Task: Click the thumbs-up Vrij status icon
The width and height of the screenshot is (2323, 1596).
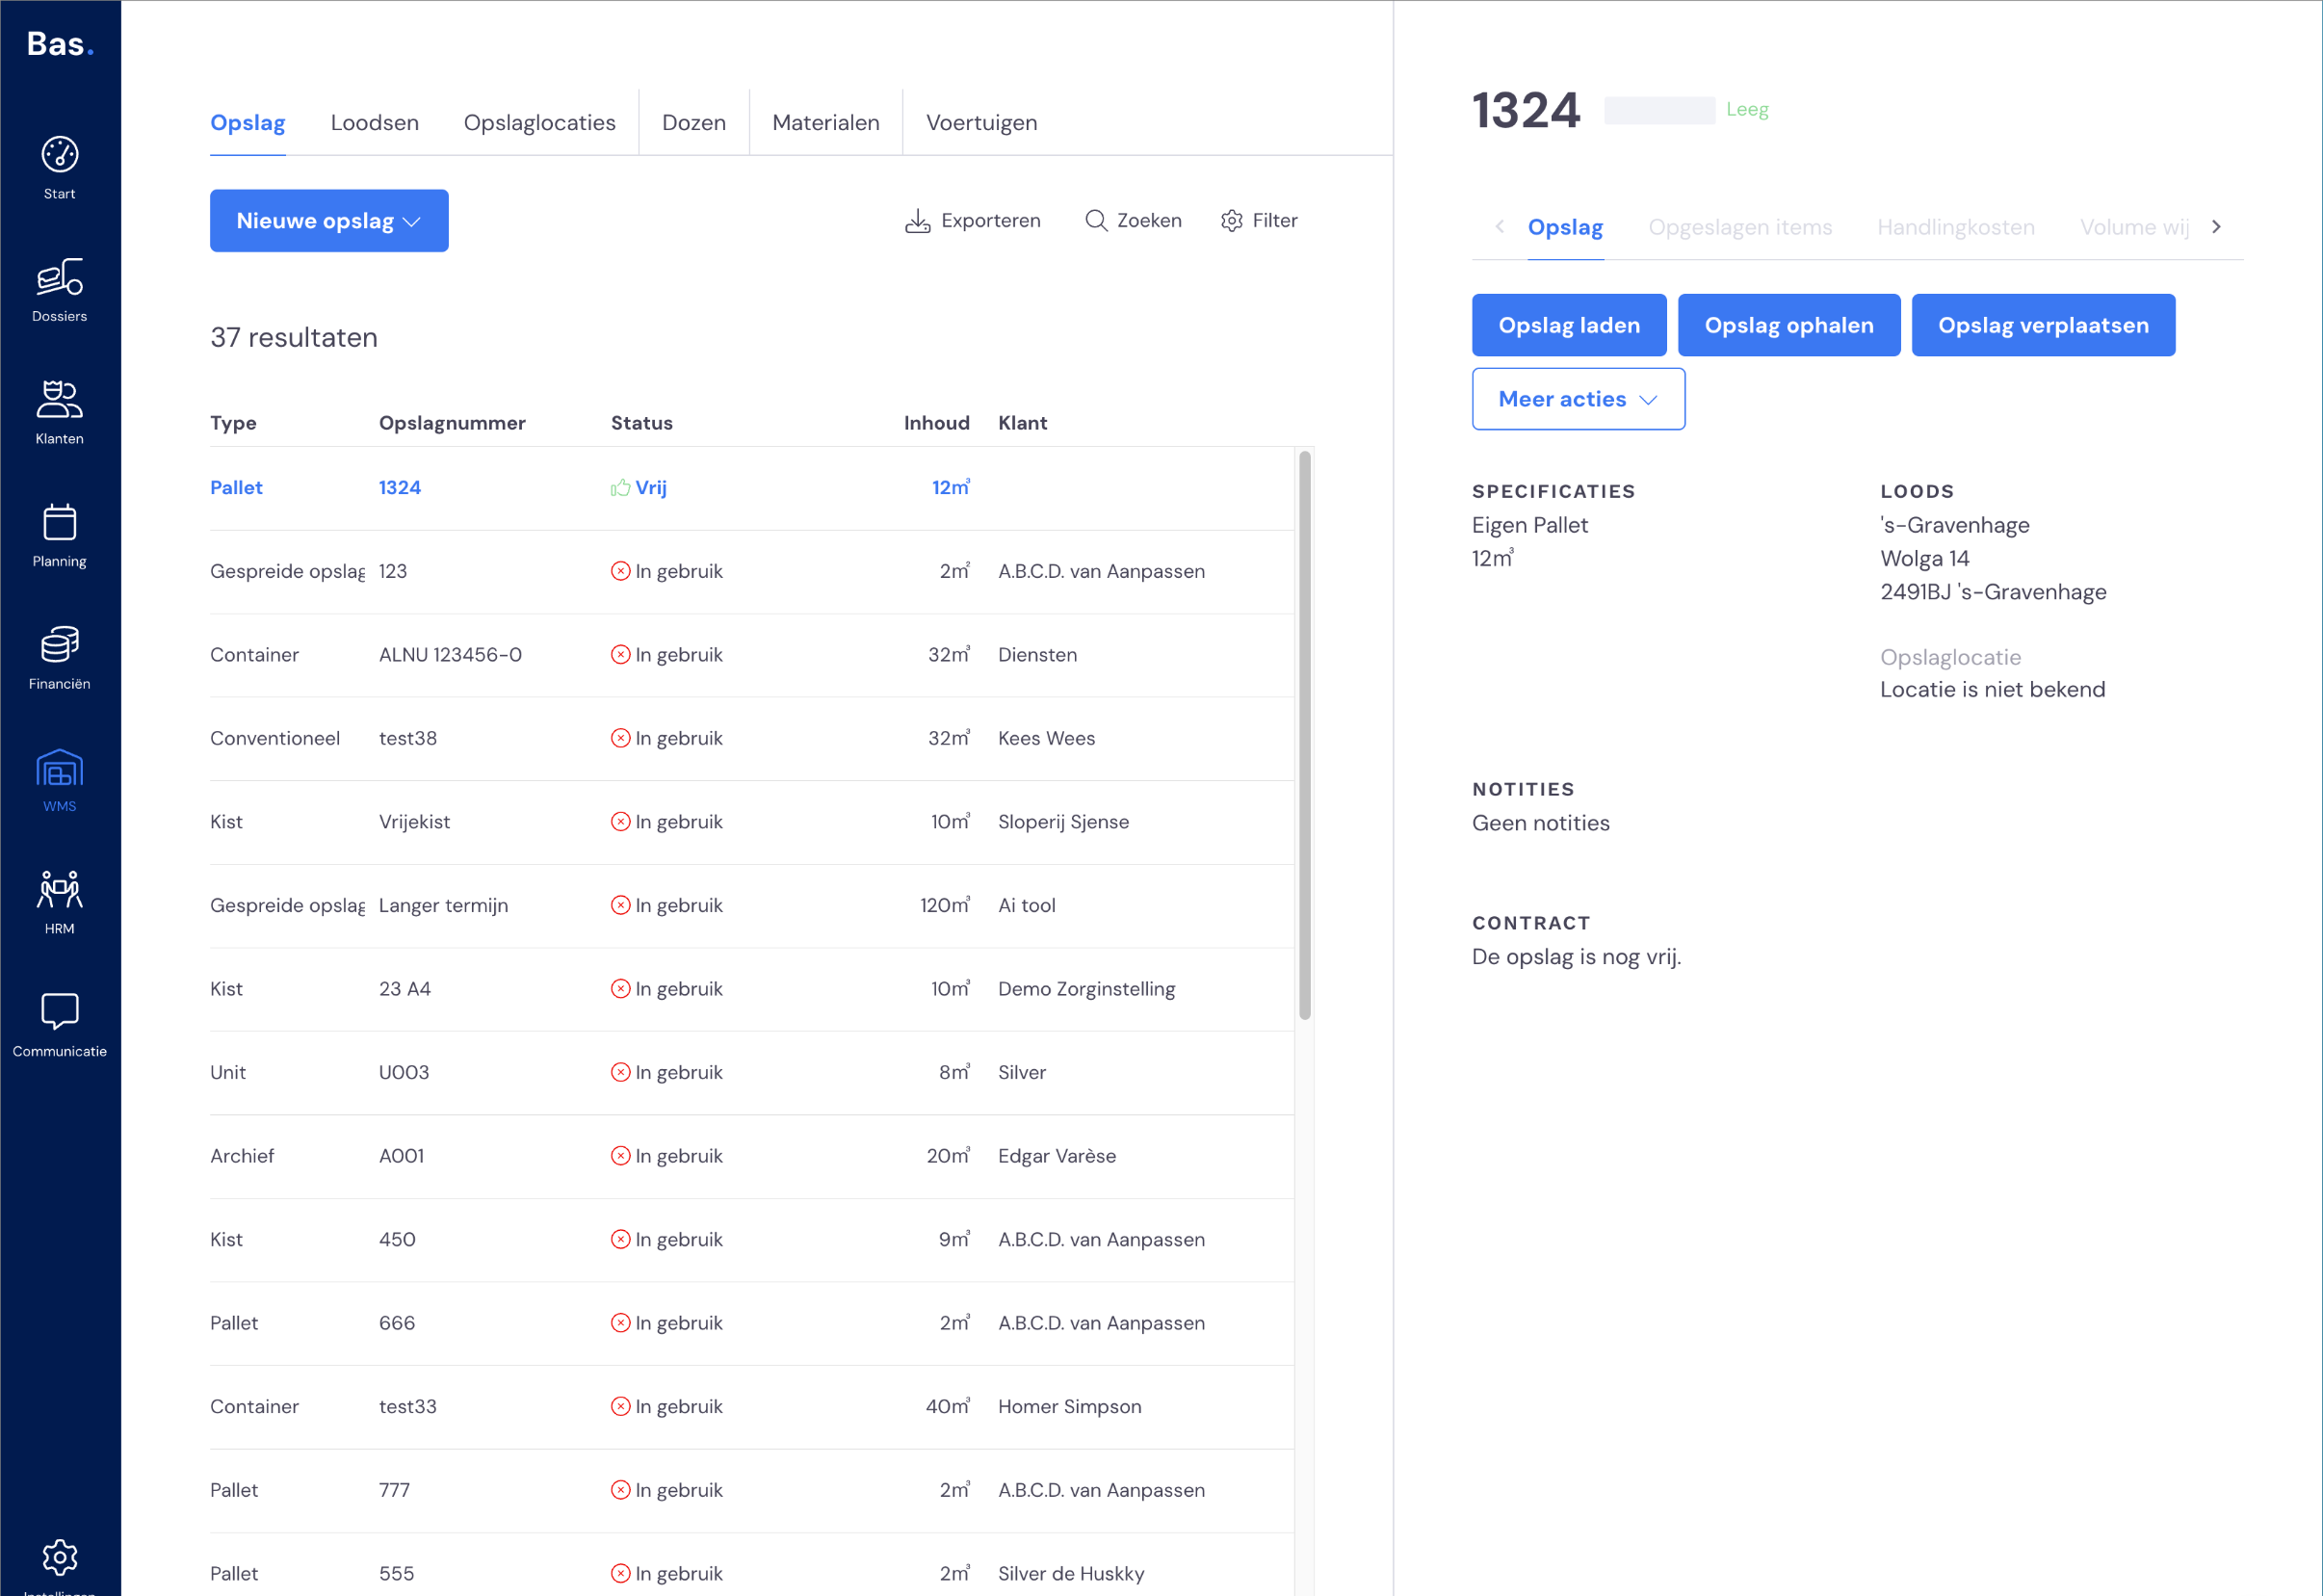Action: pyautogui.click(x=620, y=488)
